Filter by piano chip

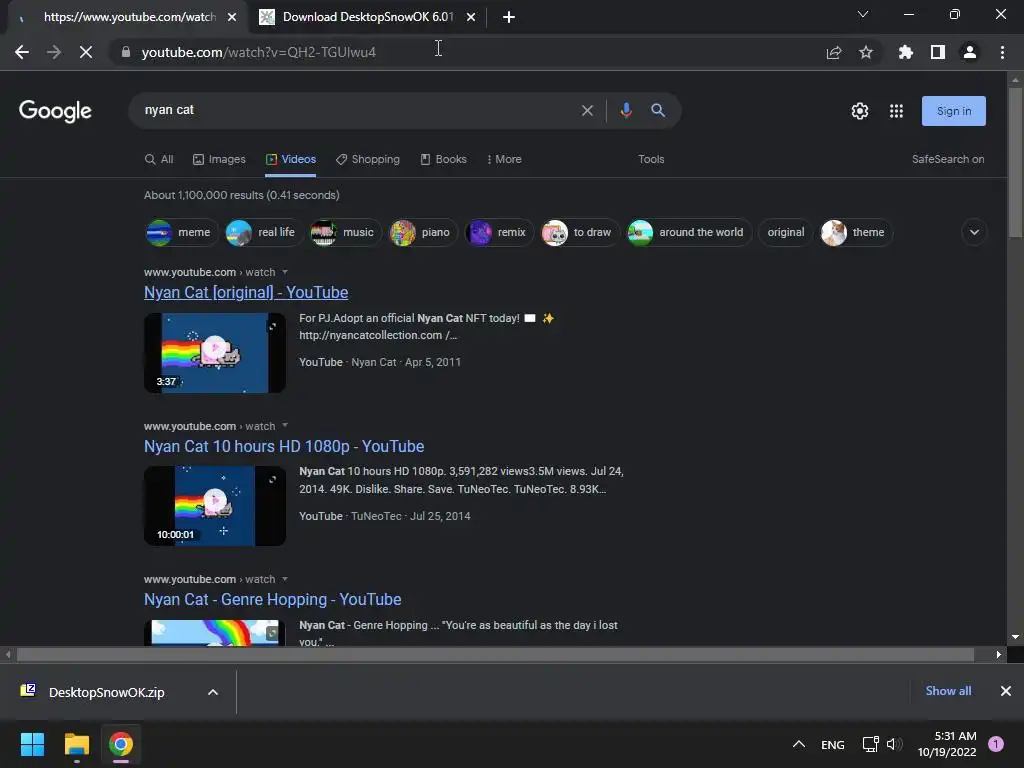[423, 232]
